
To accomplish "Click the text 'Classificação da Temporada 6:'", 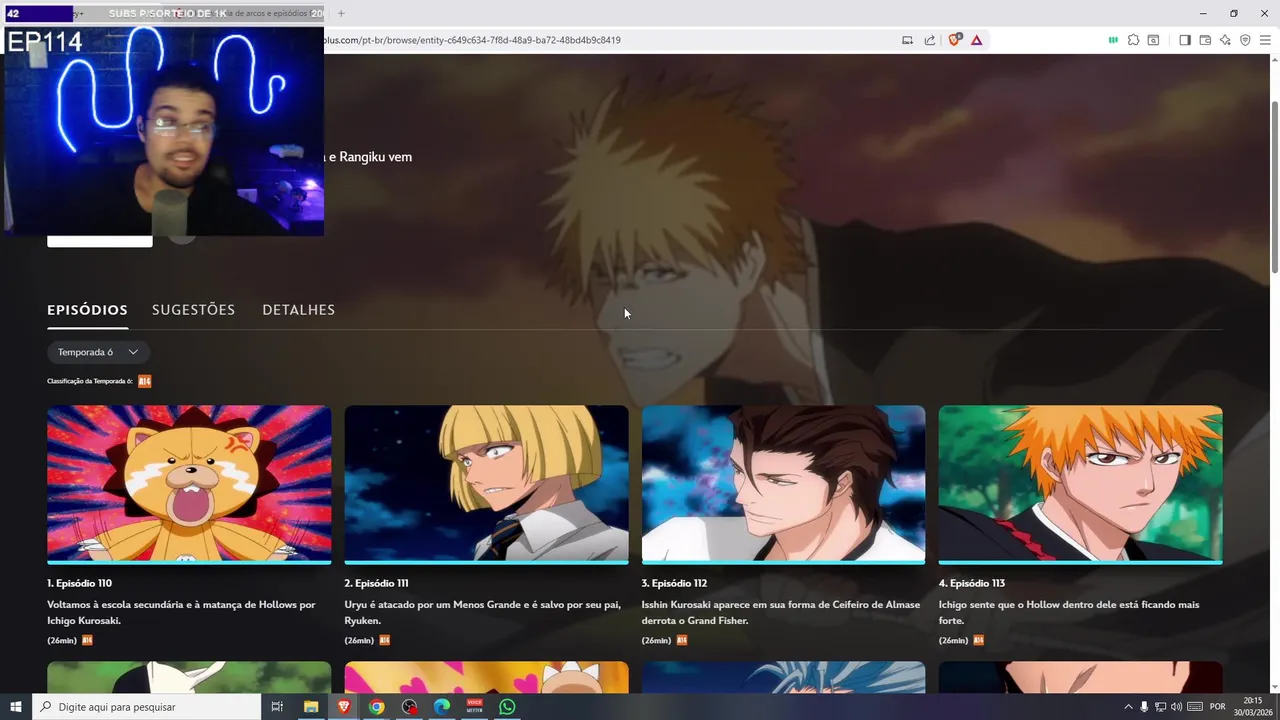I will (90, 381).
